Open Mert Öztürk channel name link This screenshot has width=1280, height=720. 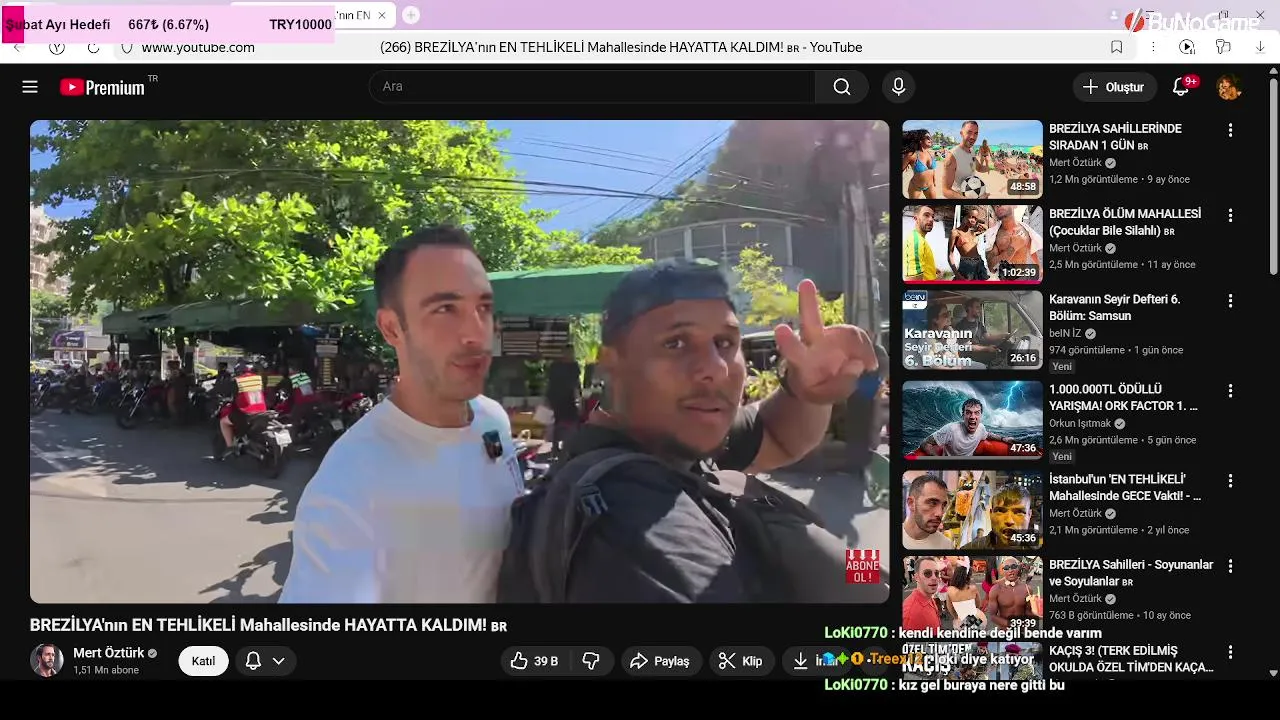[x=109, y=653]
